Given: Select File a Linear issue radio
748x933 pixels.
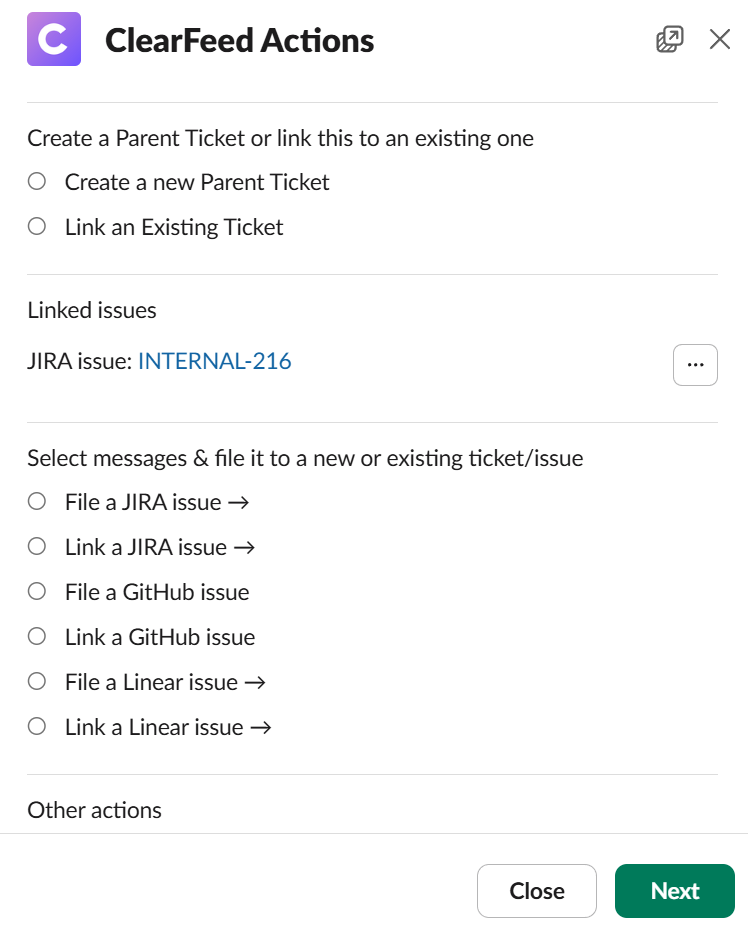Looking at the screenshot, I should [37, 682].
